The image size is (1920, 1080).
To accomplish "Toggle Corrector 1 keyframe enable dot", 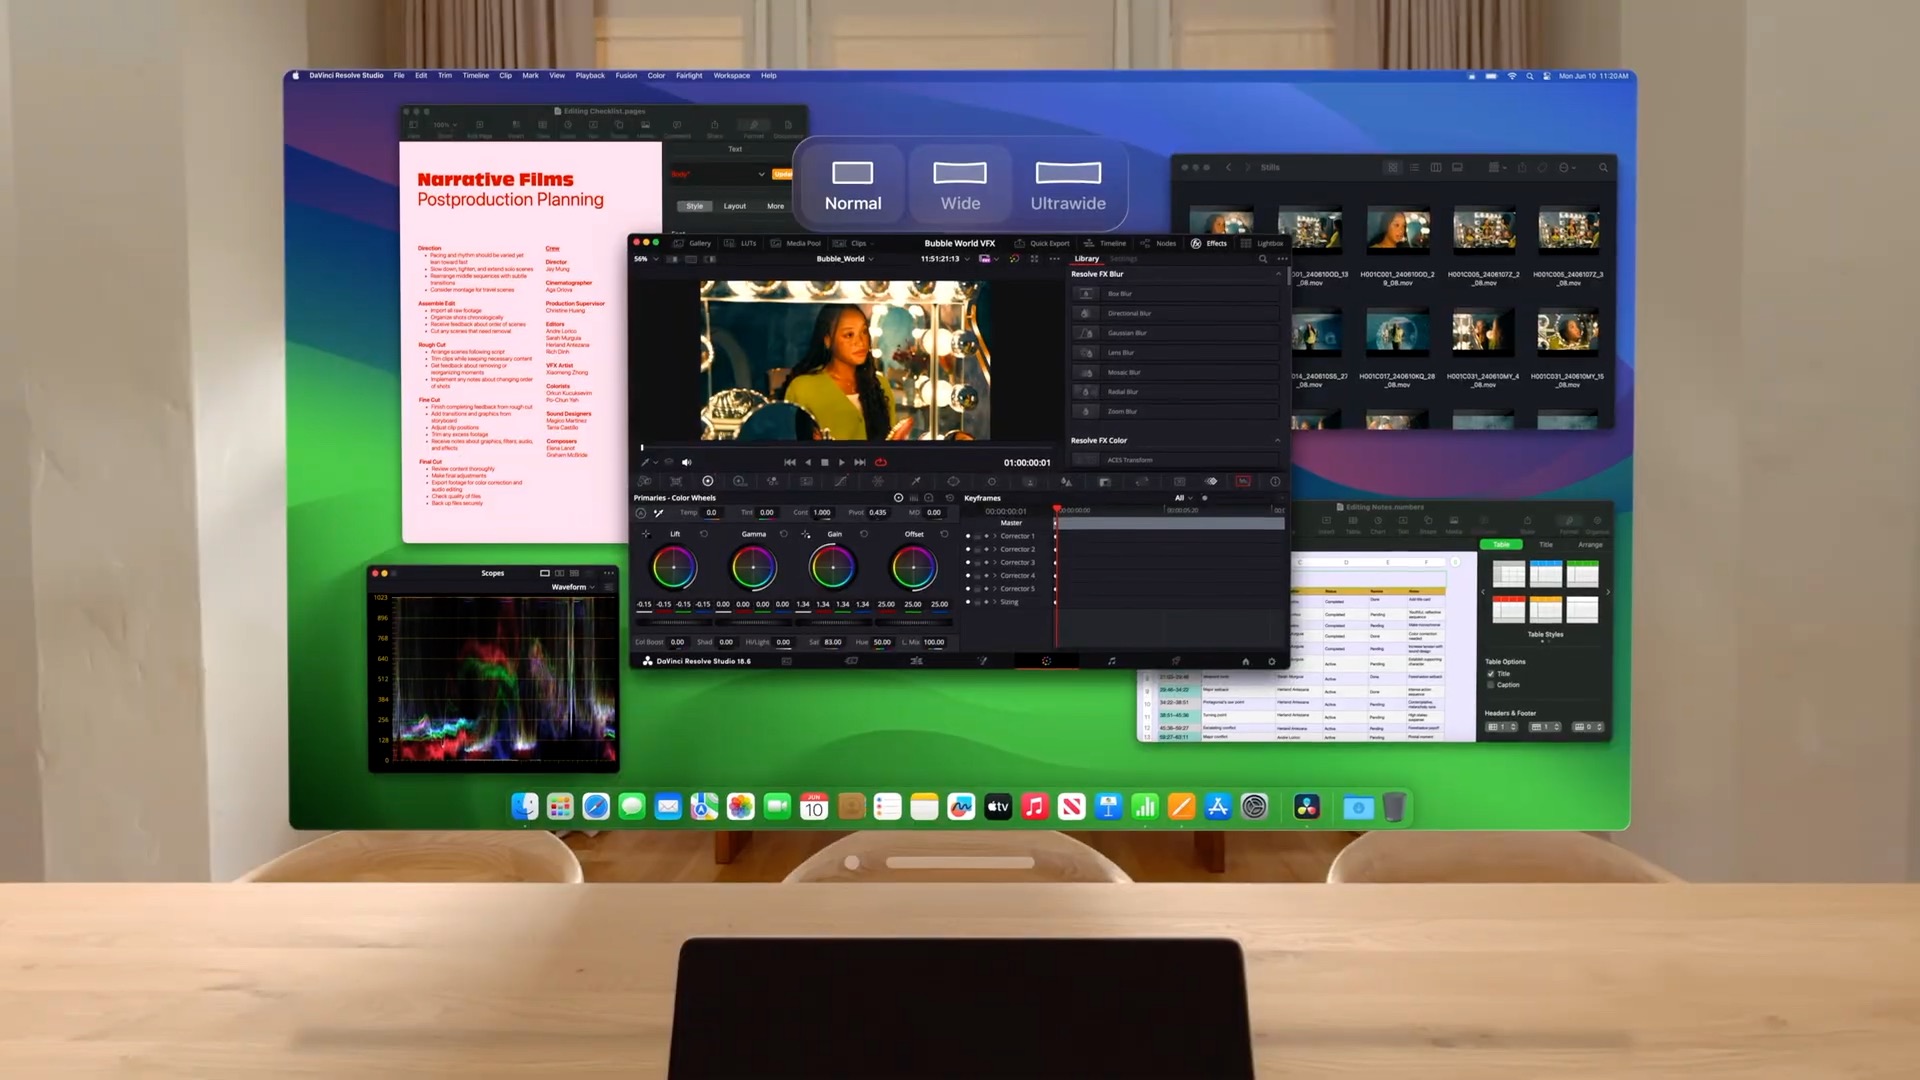I will click(968, 536).
